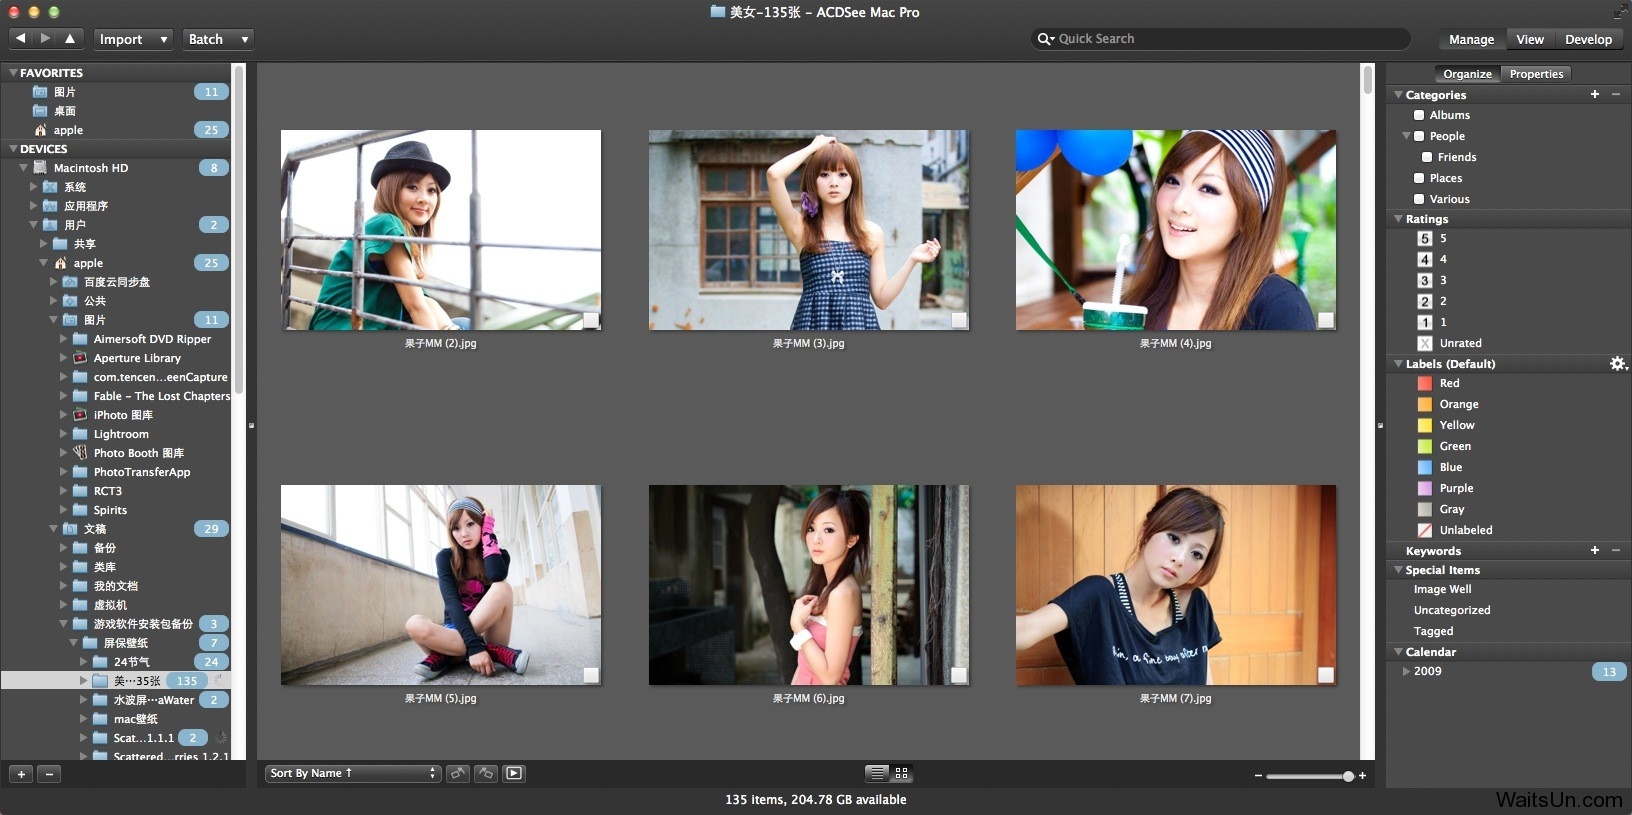Click the thumbnail size slider
Viewport: 1632px width, 815px height.
(x=1310, y=776)
